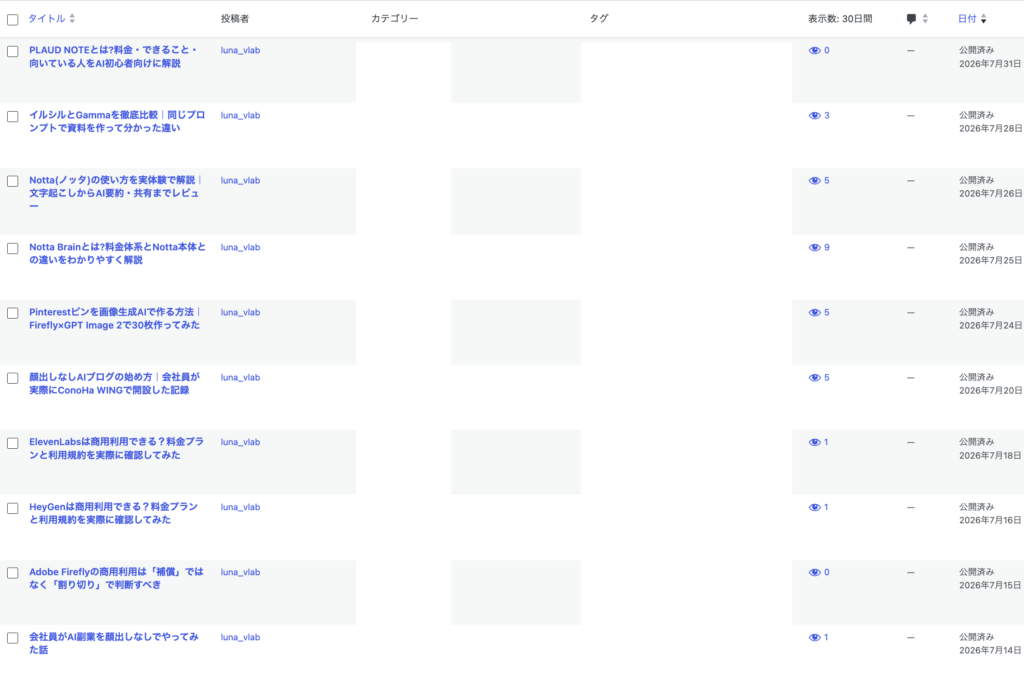Click author luna_vlab in ElevenLabs row

(x=240, y=442)
